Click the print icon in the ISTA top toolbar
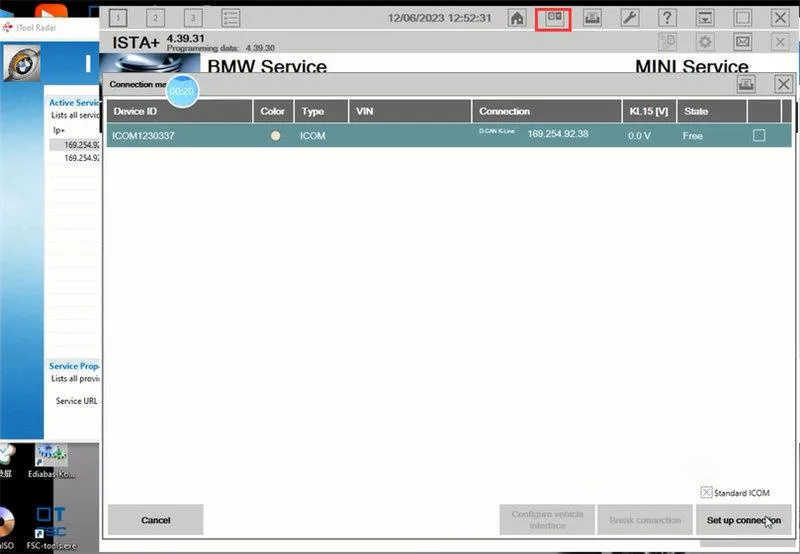This screenshot has width=800, height=554. [592, 18]
